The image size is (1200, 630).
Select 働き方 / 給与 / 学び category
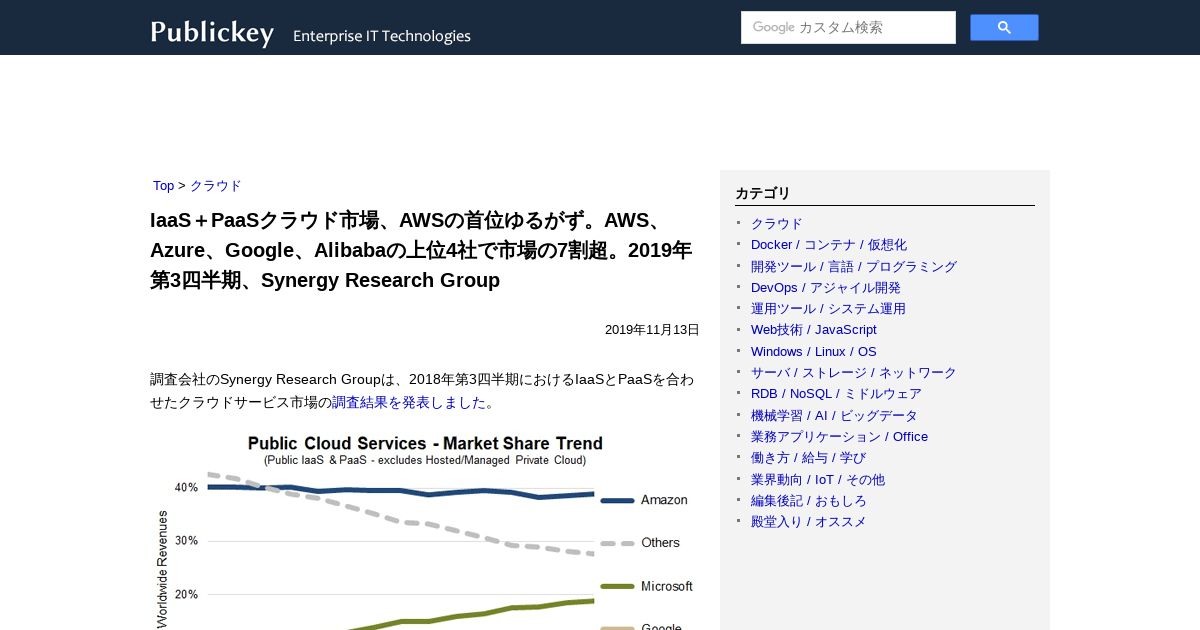coord(808,458)
